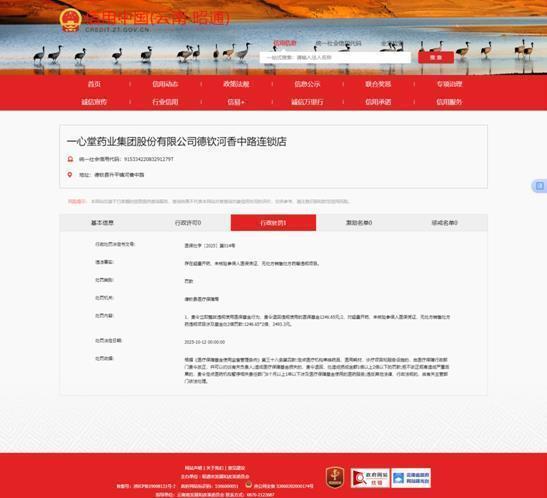Screen dimensions: 547x498
Task: Click the penalty document number value
Action: click(x=210, y=246)
